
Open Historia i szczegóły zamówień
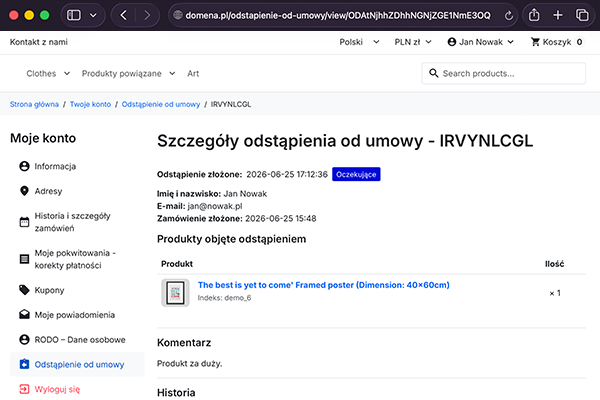pos(72,222)
